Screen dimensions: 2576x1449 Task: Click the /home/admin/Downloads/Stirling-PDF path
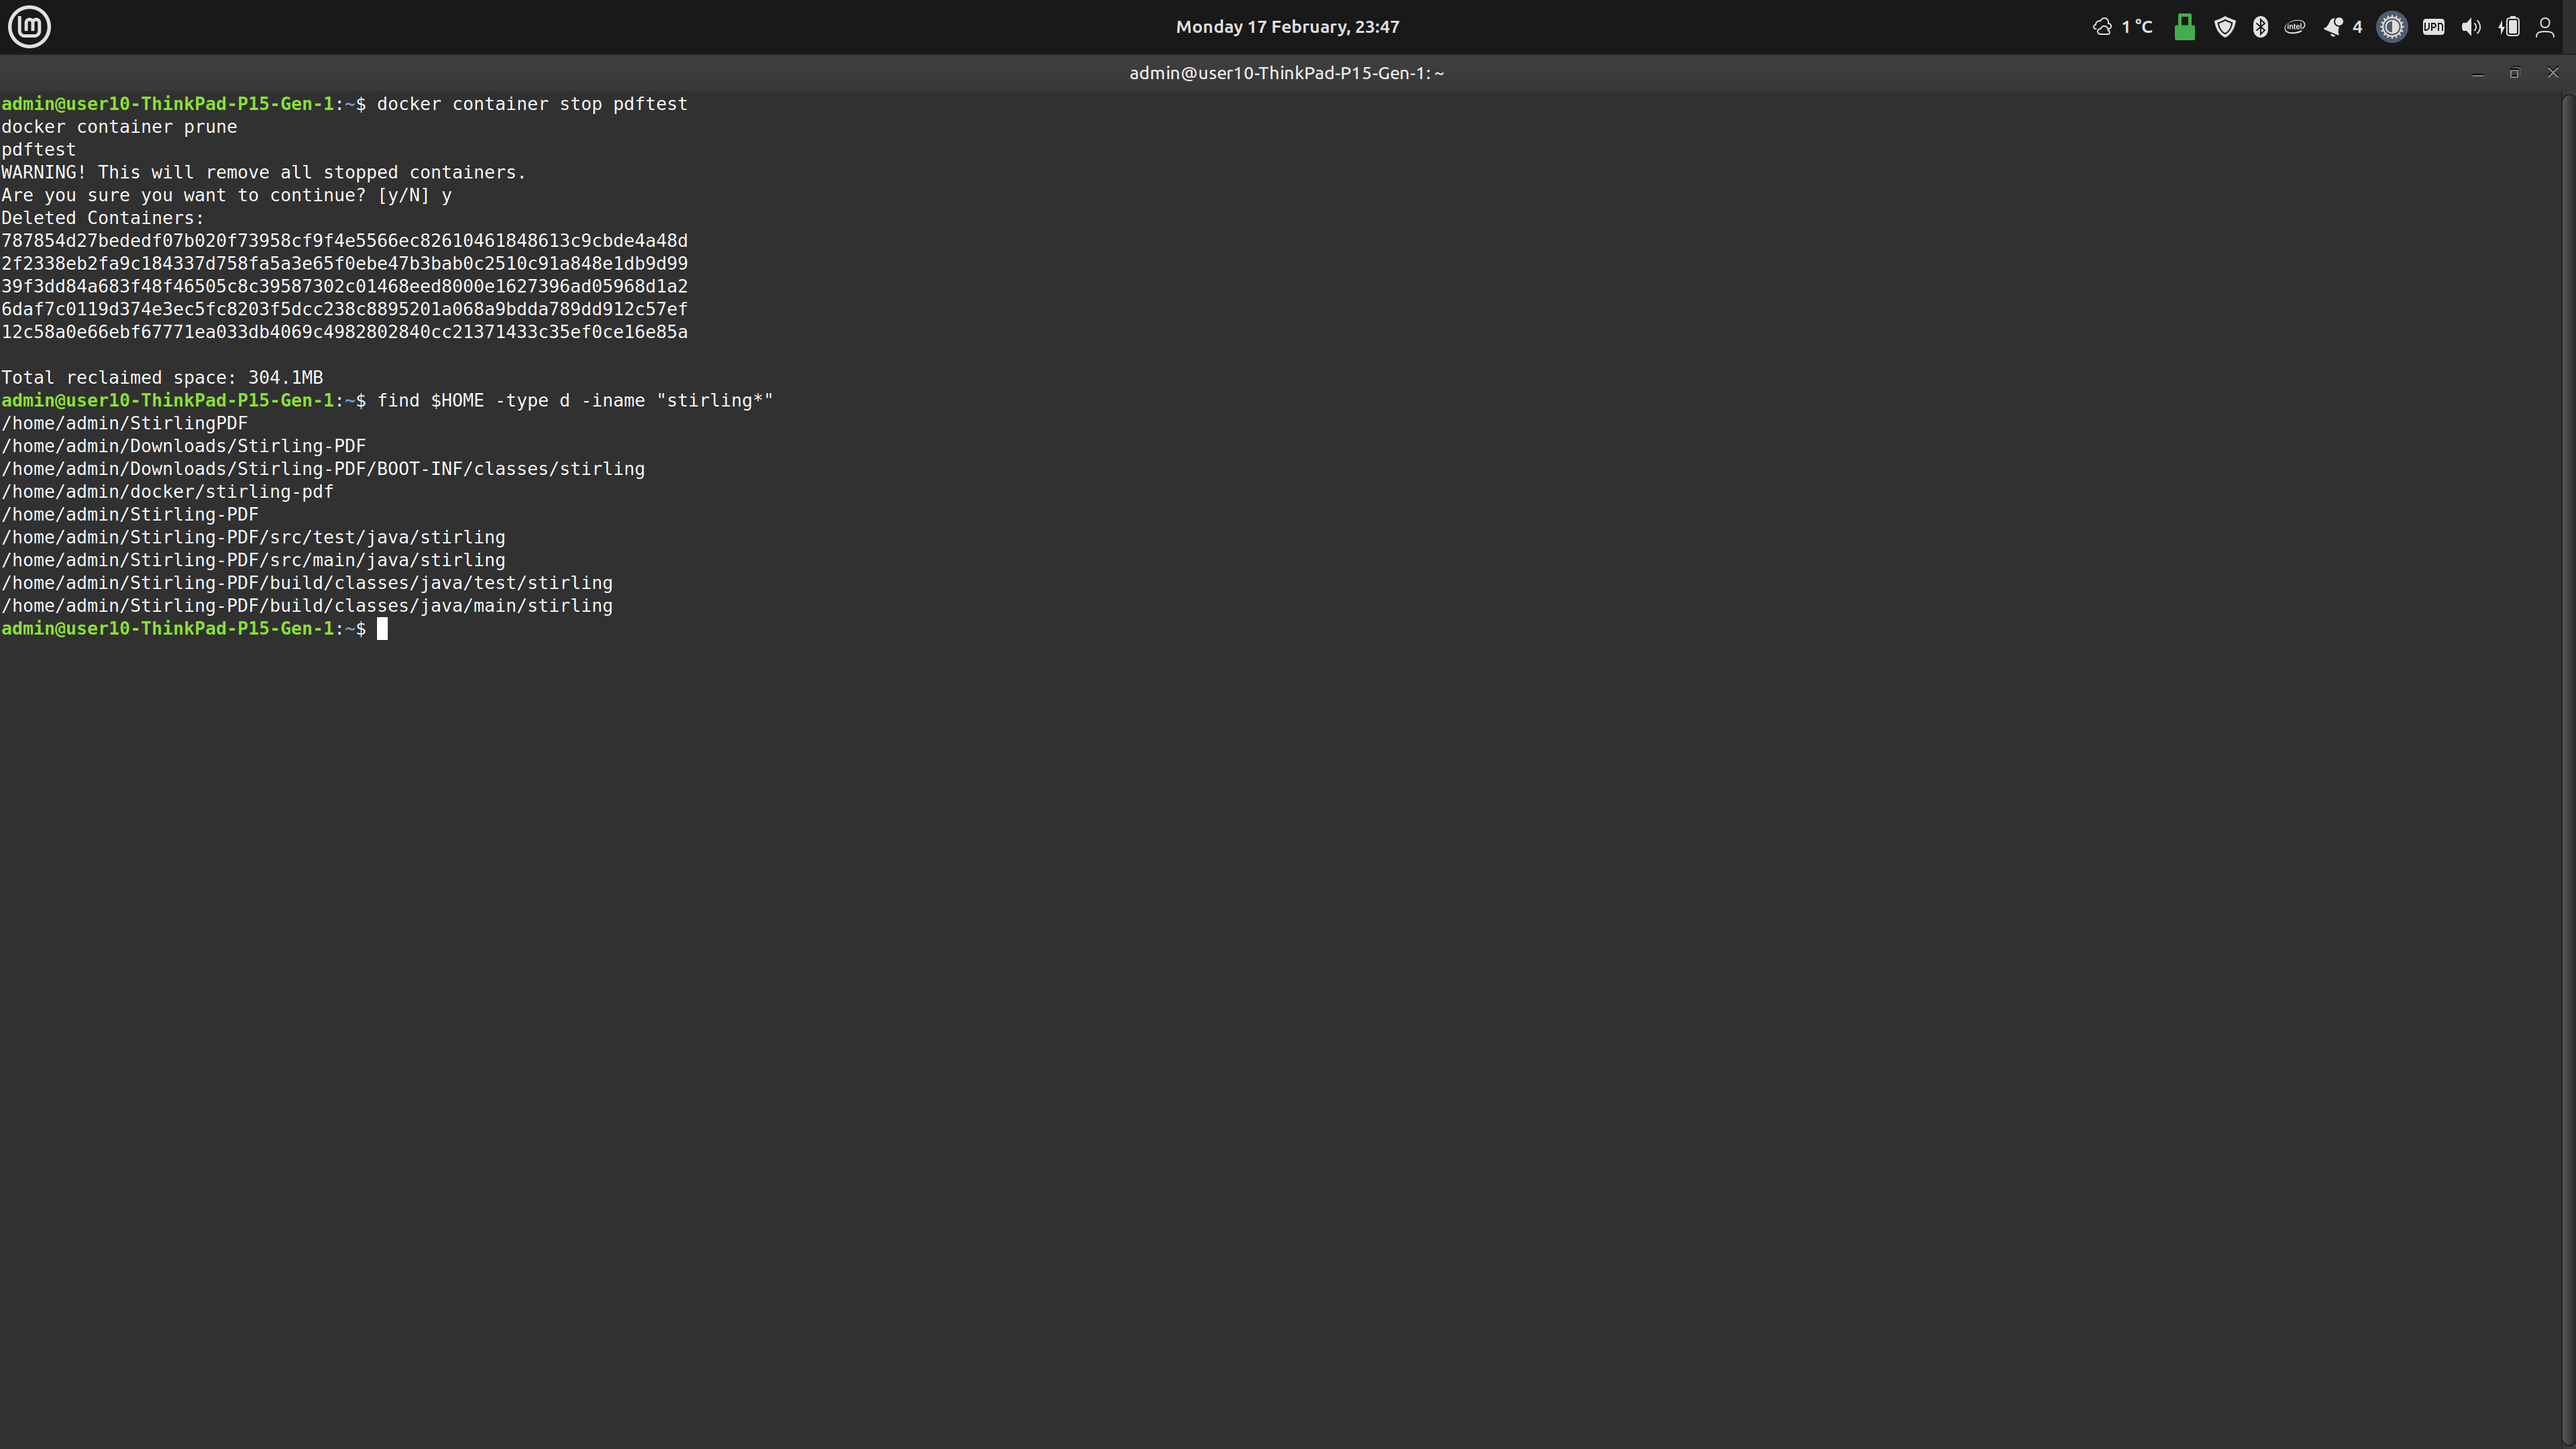click(x=183, y=447)
